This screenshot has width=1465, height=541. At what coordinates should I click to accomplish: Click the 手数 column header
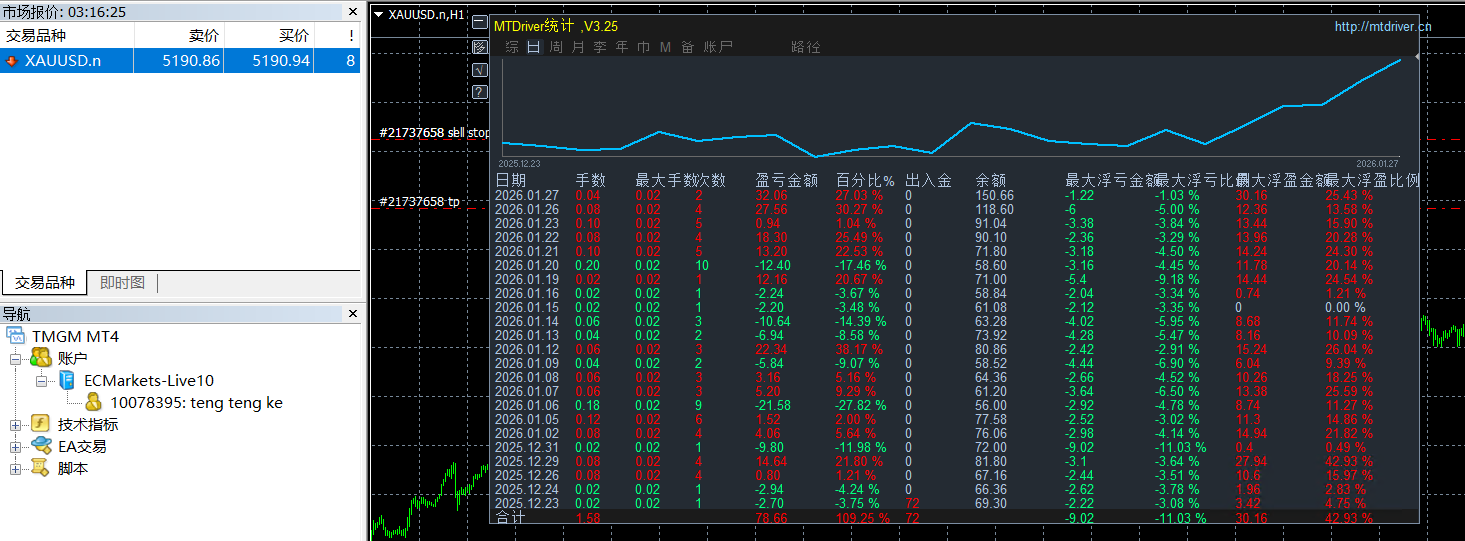pos(591,181)
